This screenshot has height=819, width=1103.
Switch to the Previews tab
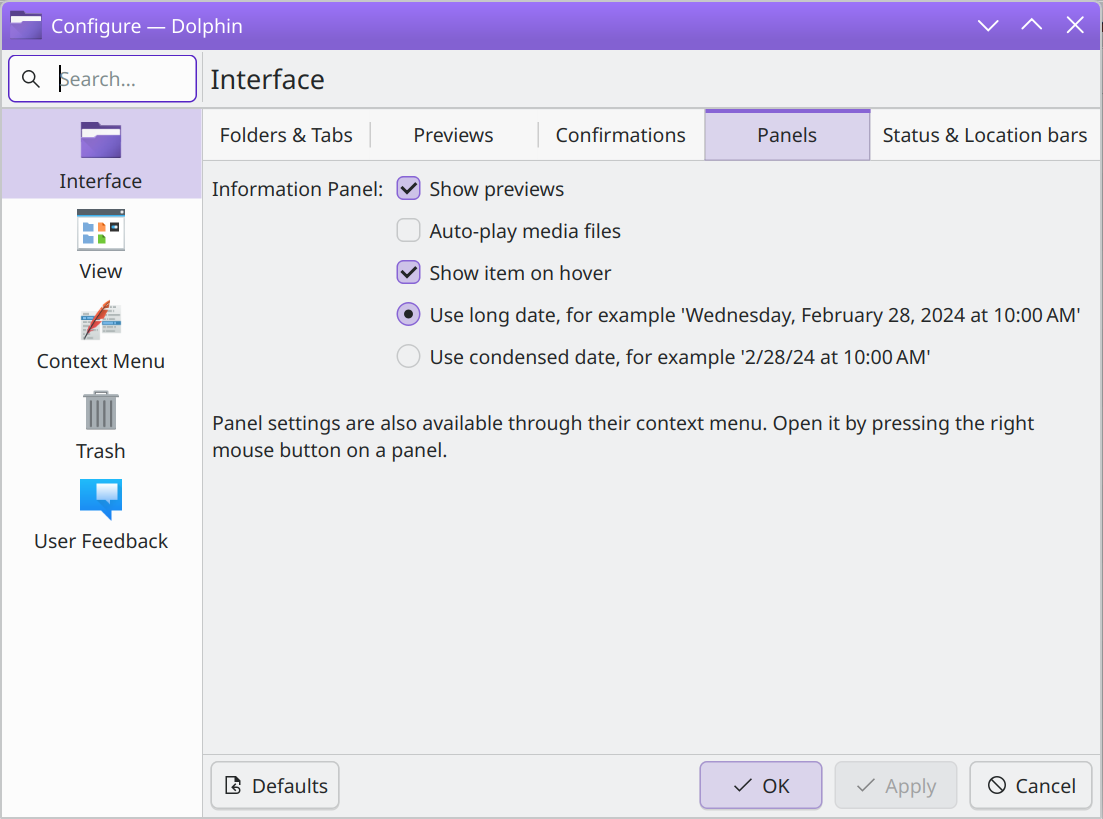pyautogui.click(x=453, y=135)
